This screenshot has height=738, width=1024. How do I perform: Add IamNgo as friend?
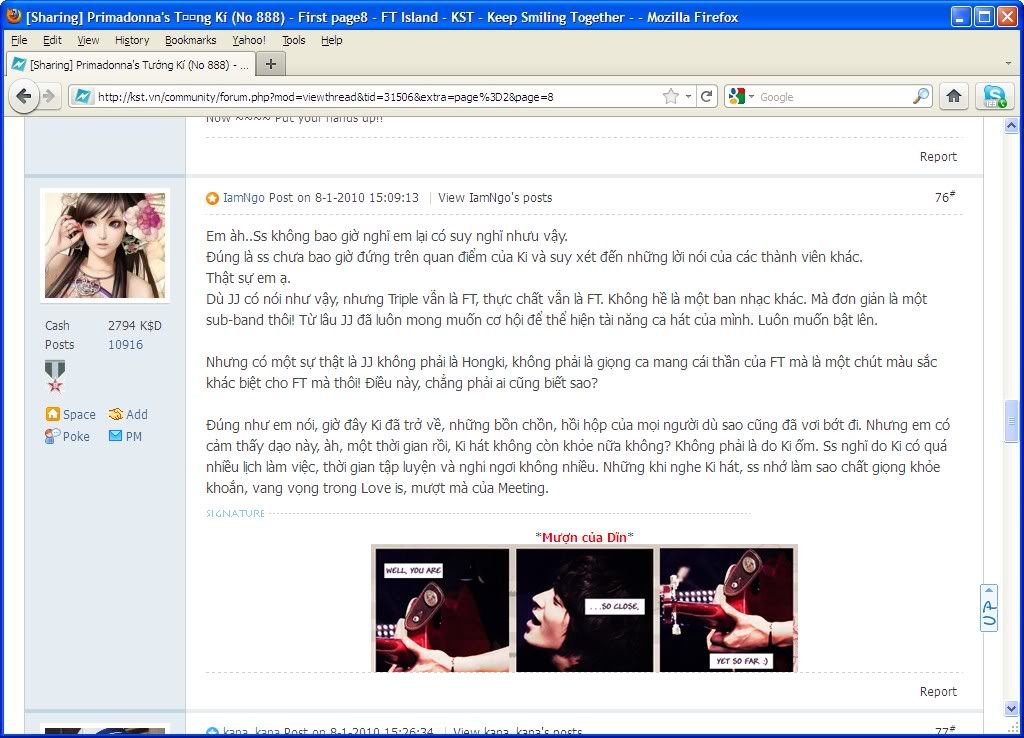click(x=129, y=414)
